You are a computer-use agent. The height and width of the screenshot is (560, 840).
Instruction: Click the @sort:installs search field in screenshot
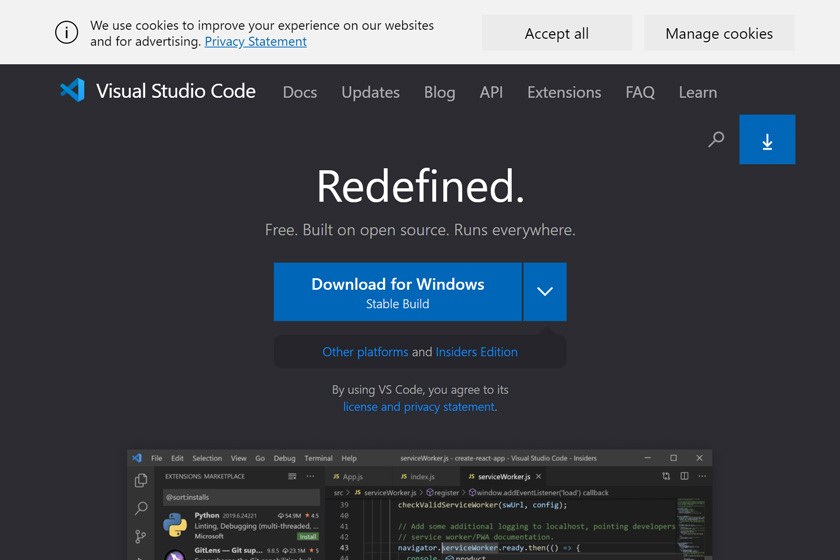[241, 497]
